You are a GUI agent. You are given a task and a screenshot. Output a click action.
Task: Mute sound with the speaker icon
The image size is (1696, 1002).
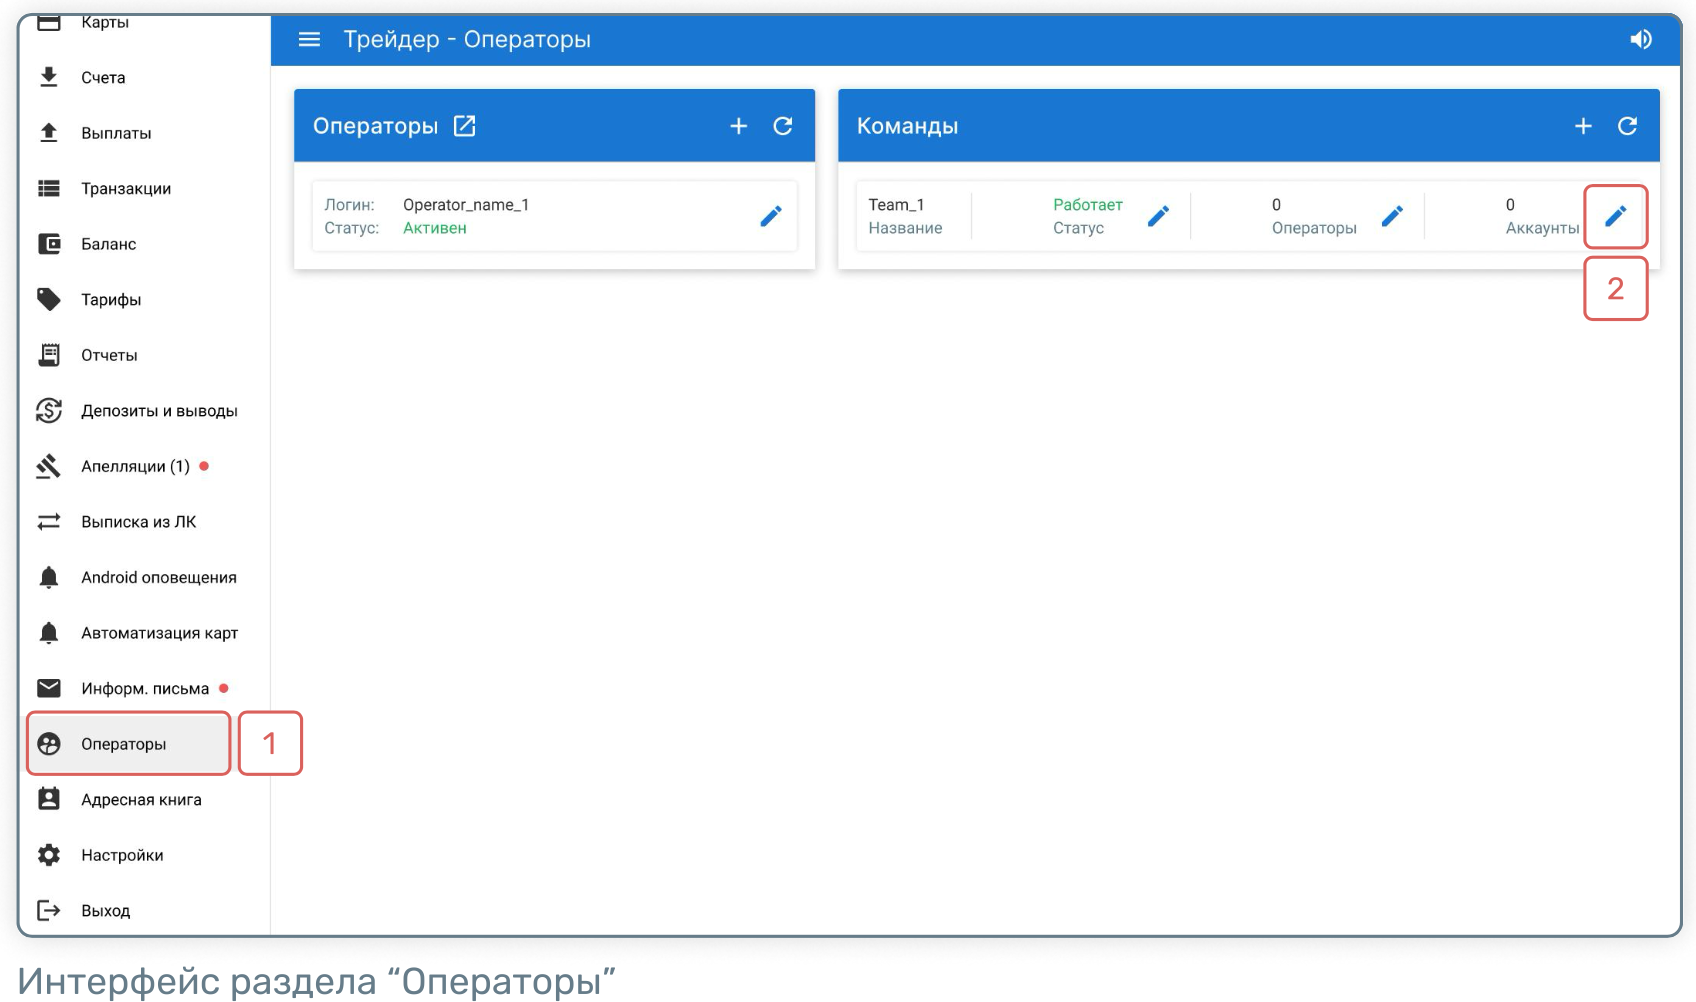1640,39
